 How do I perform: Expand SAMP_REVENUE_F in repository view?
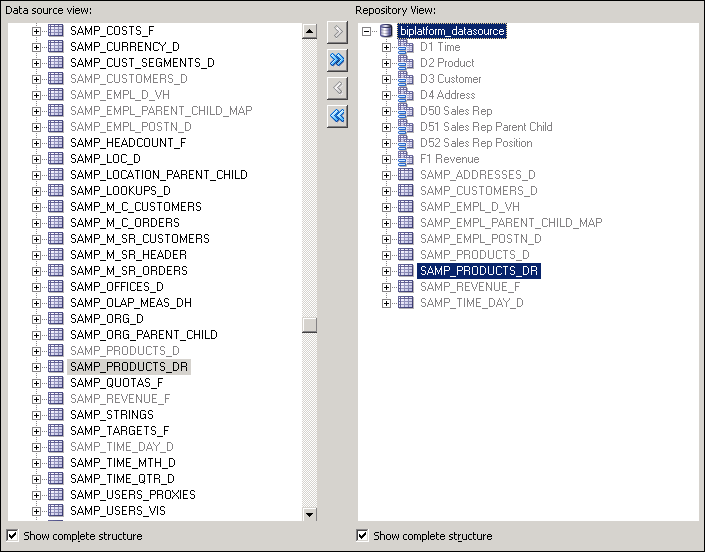(x=386, y=287)
